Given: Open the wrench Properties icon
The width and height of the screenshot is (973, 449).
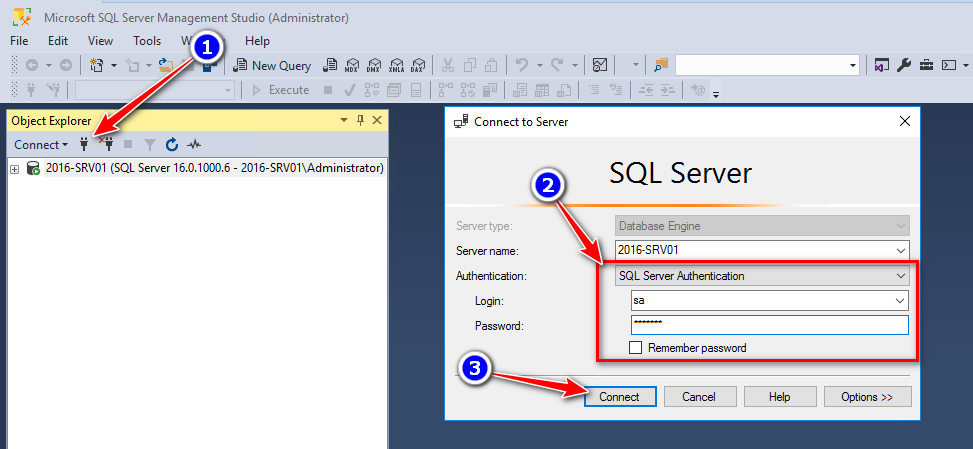Looking at the screenshot, I should [x=904, y=64].
